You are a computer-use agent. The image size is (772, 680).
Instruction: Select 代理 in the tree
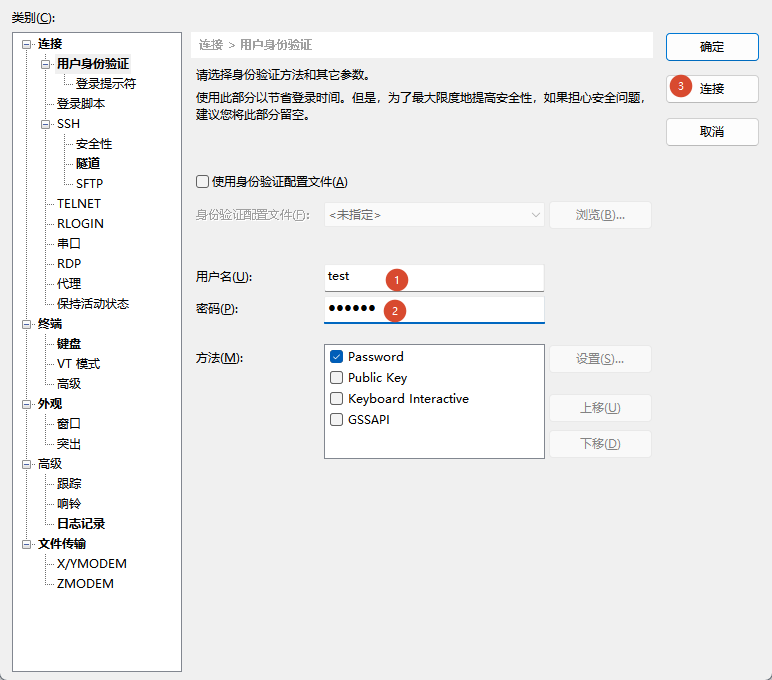click(x=69, y=284)
